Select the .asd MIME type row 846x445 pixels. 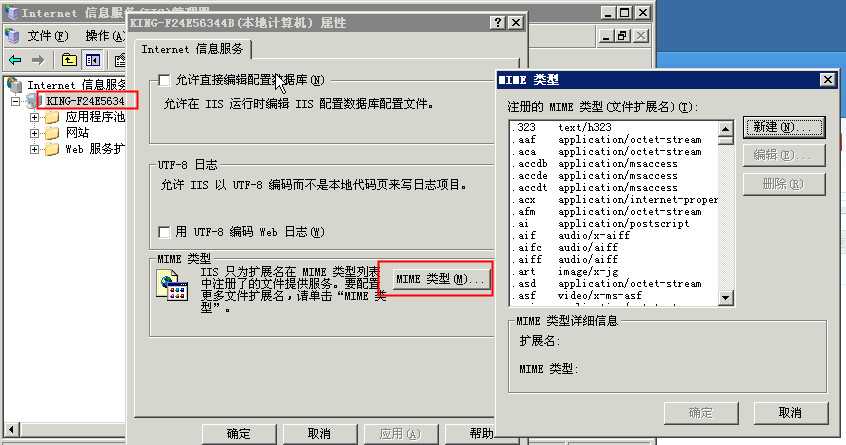tap(614, 284)
